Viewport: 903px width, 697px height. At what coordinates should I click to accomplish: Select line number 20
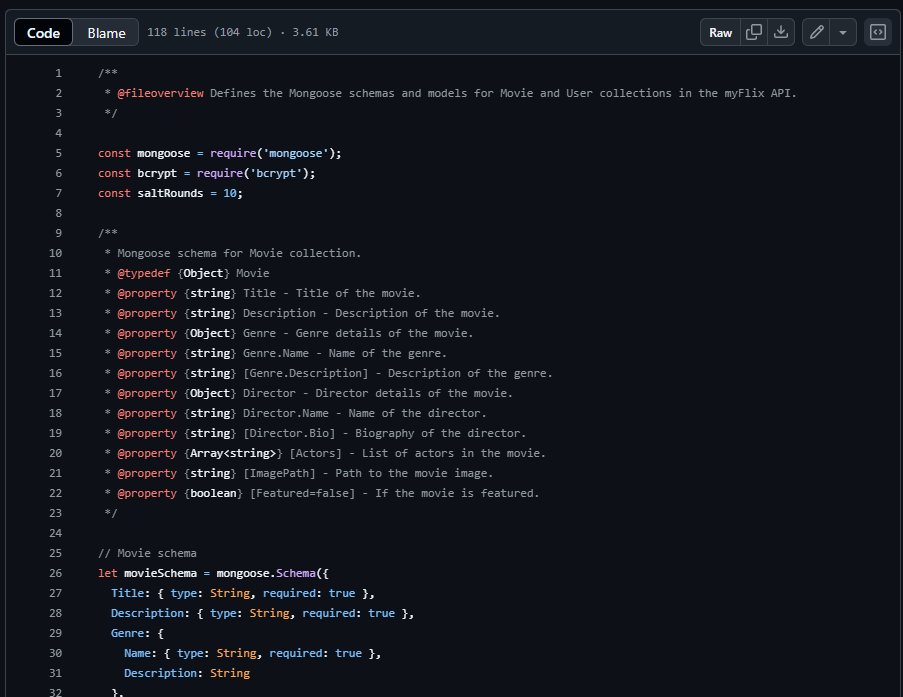55,453
